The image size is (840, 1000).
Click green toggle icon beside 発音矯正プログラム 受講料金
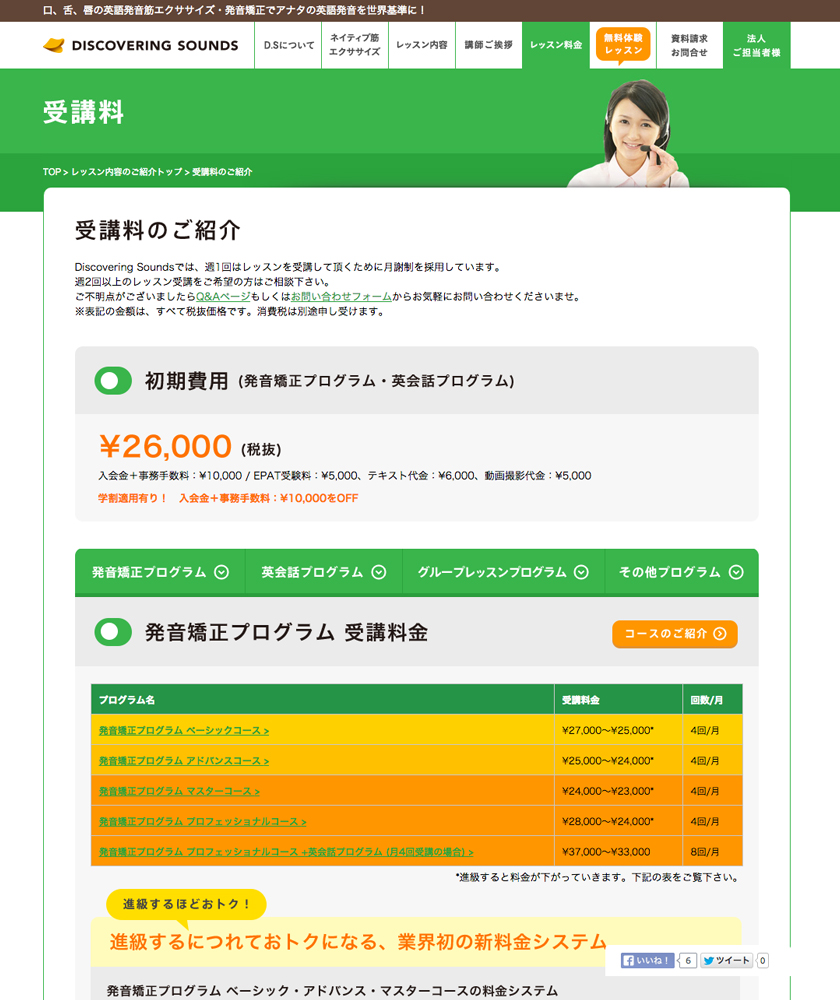click(113, 632)
